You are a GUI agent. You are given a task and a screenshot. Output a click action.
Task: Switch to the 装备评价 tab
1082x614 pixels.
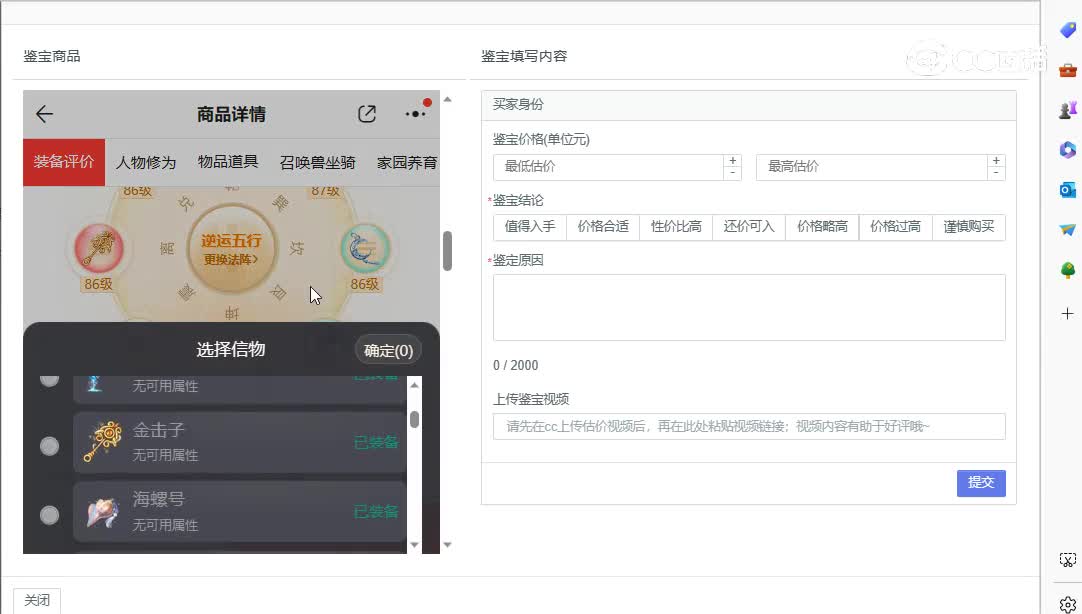click(x=63, y=162)
